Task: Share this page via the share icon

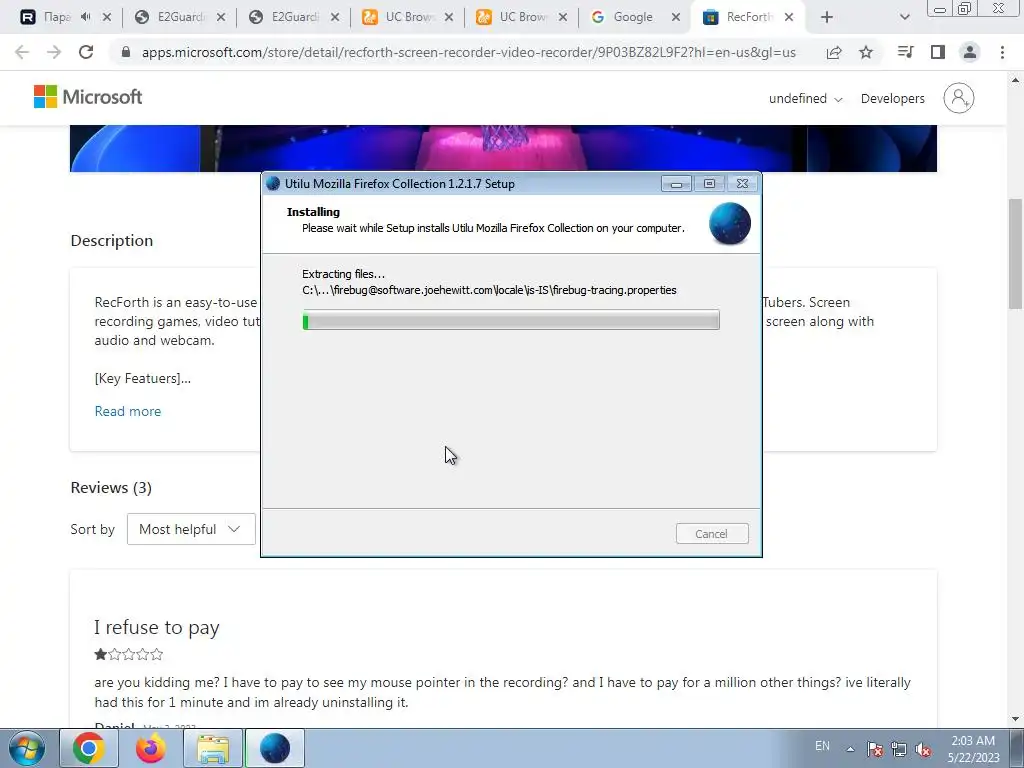Action: pos(834,52)
